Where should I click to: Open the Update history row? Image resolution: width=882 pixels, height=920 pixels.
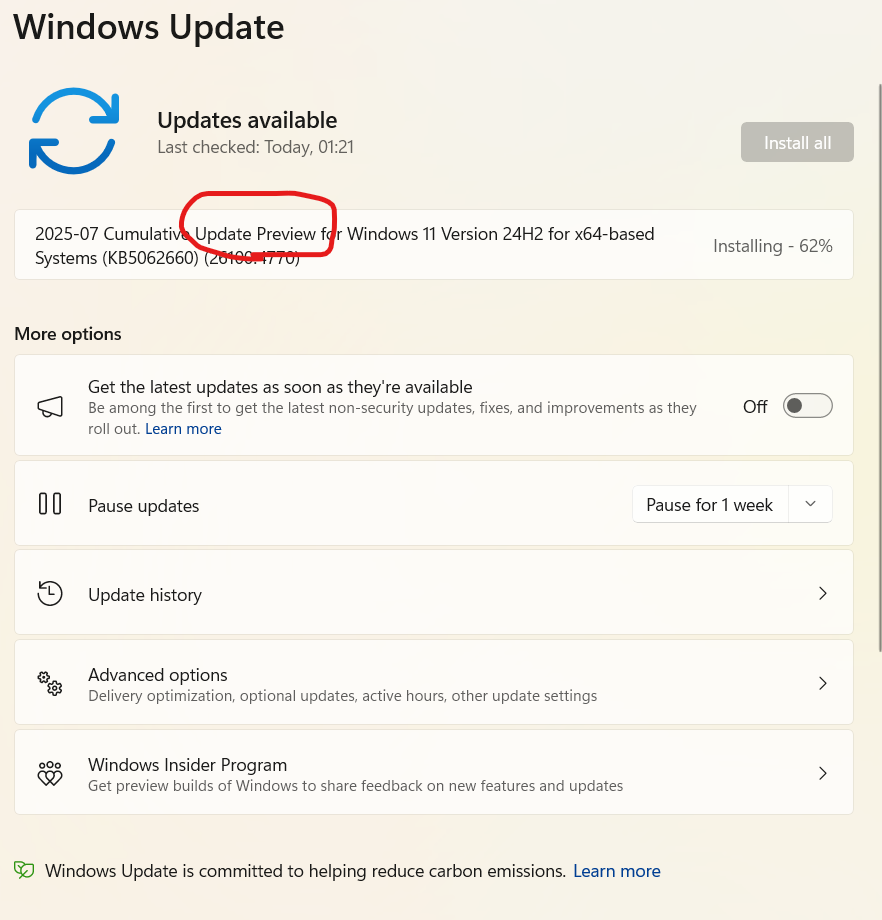pyautogui.click(x=434, y=593)
